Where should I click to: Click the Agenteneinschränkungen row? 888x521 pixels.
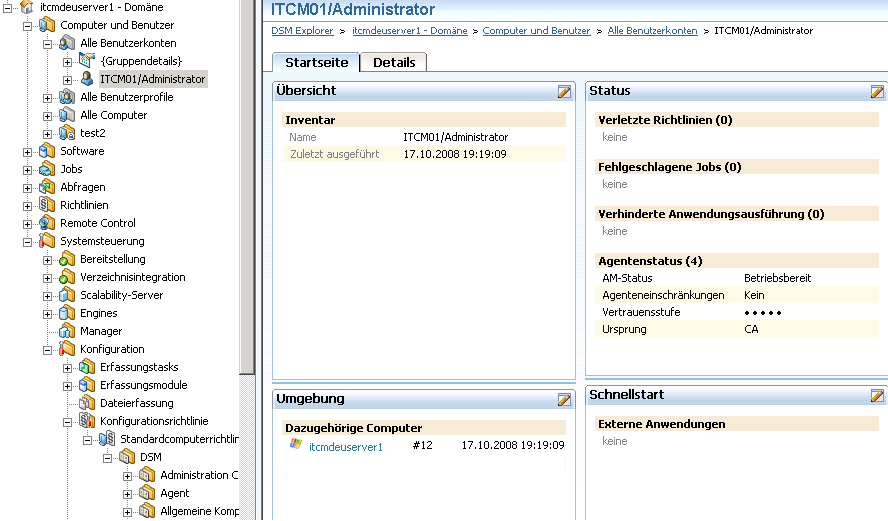coord(737,295)
